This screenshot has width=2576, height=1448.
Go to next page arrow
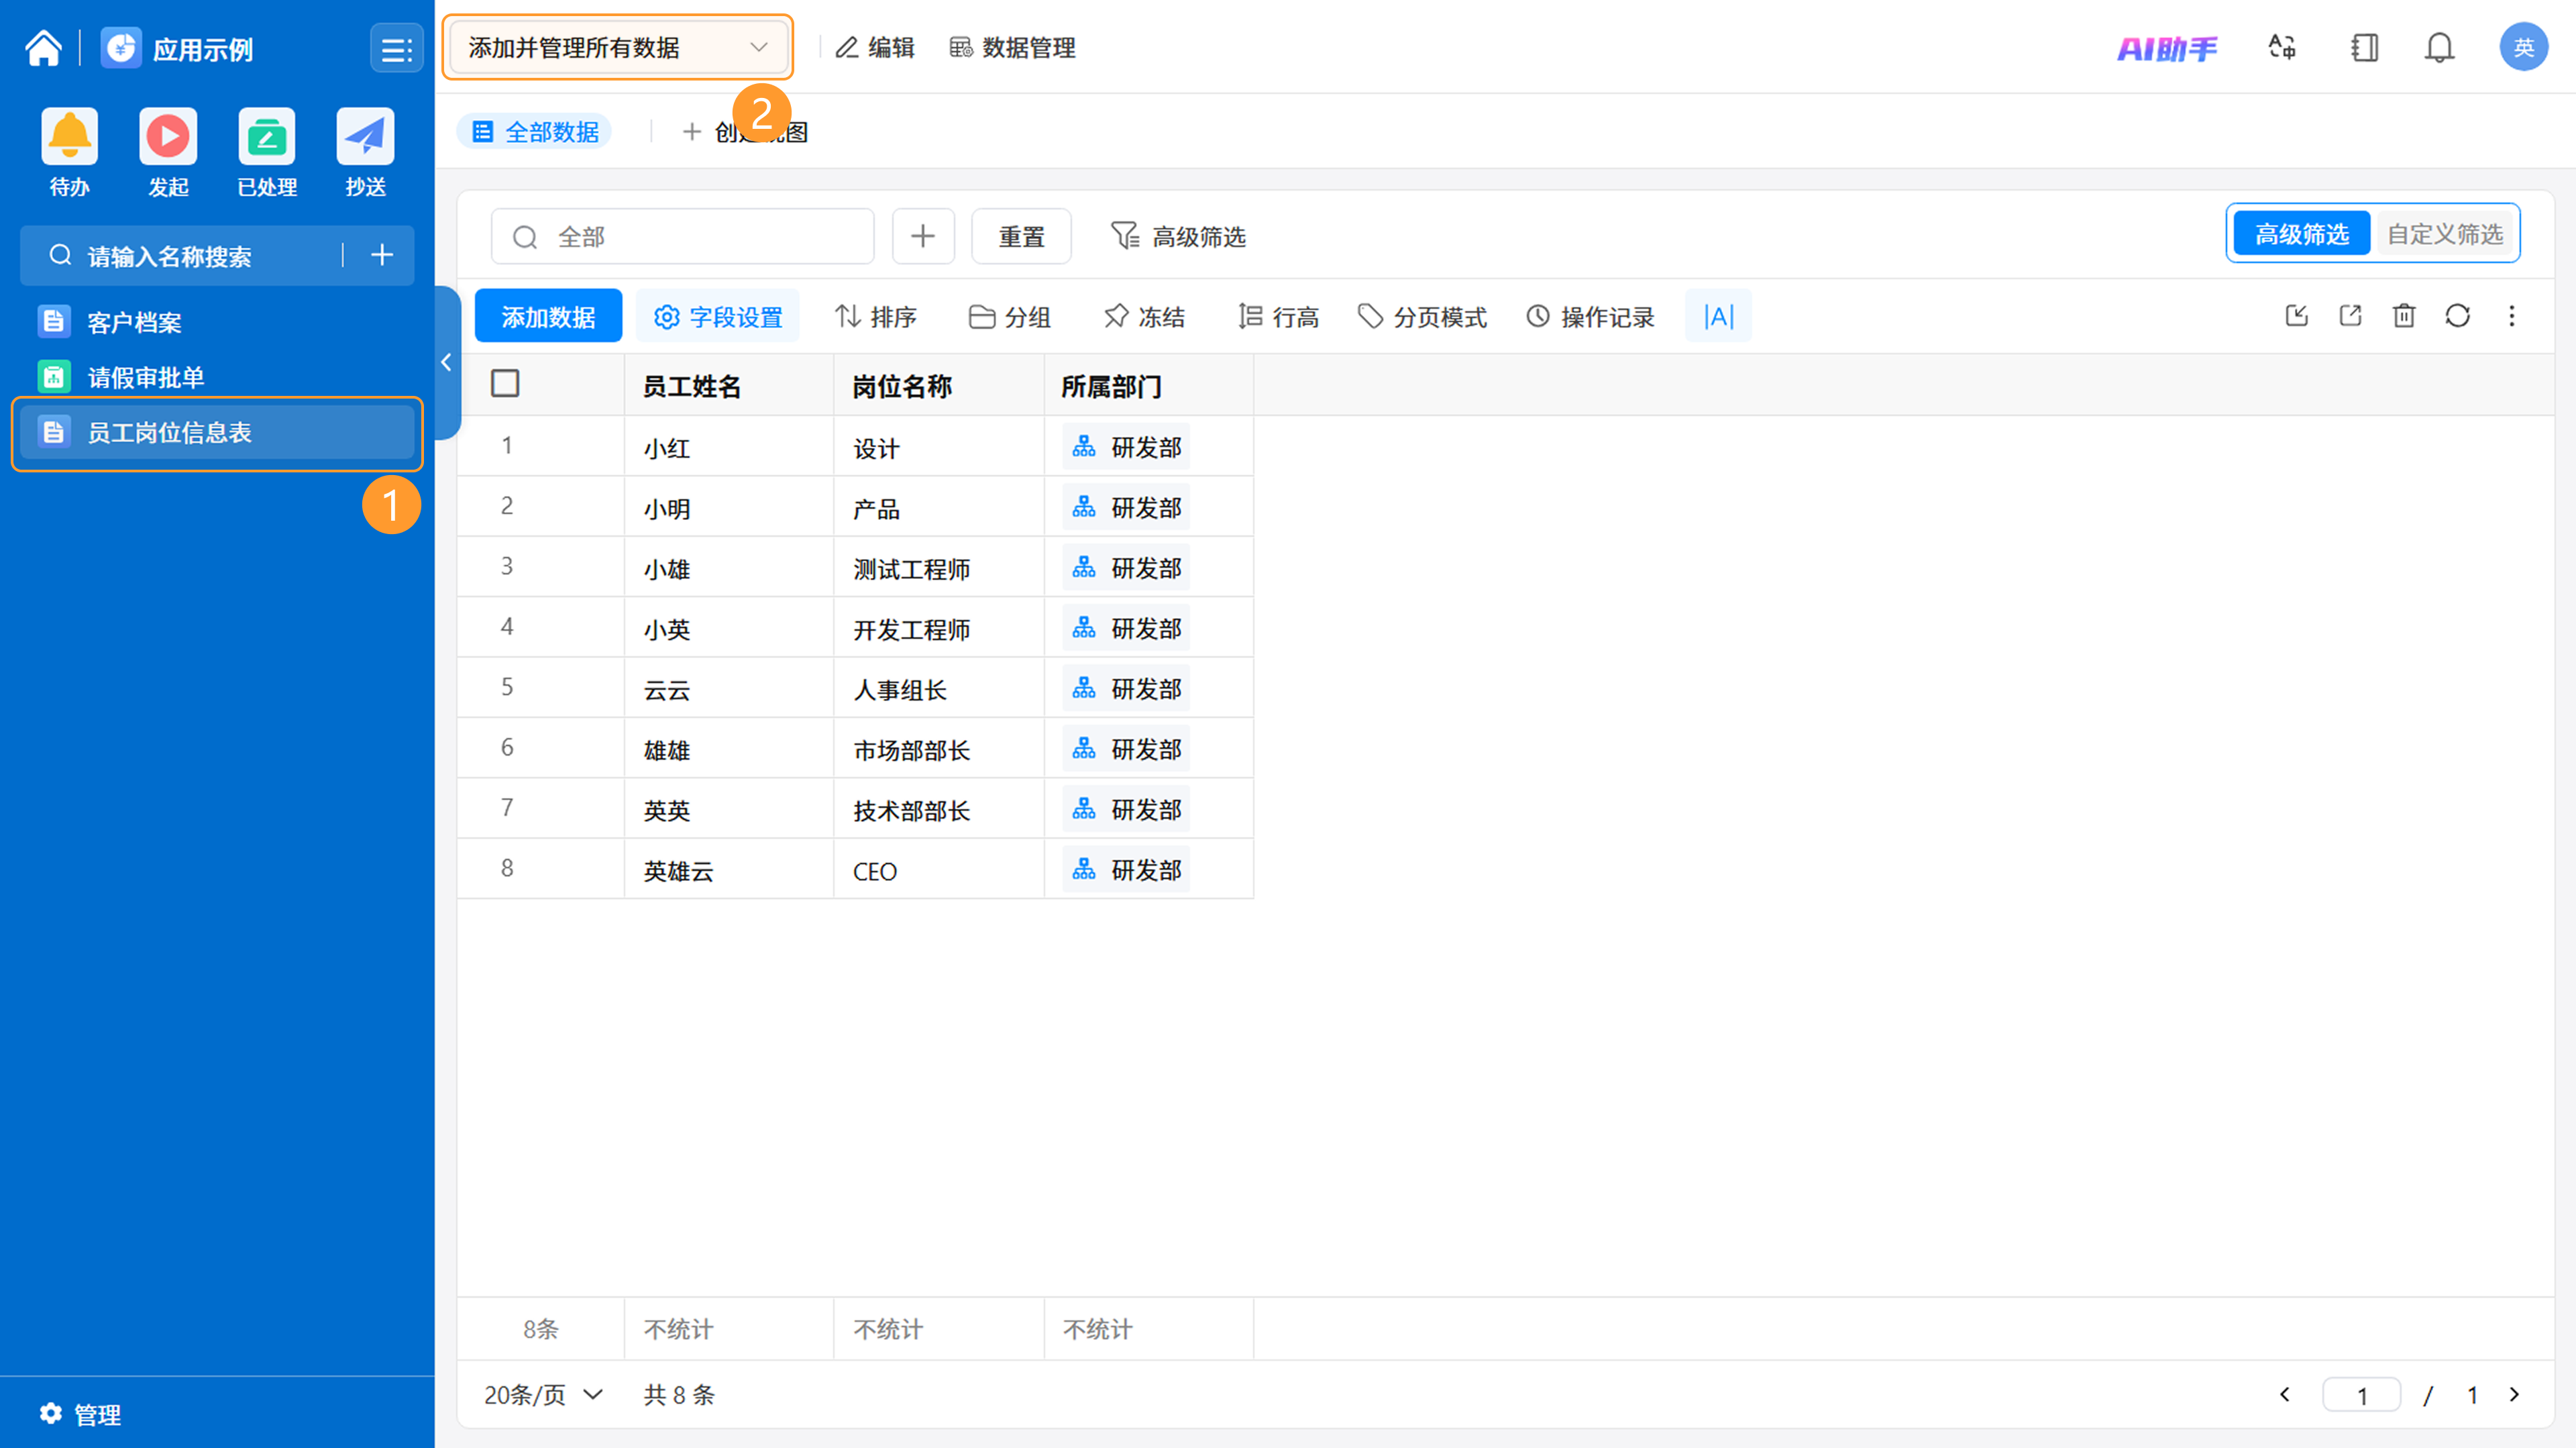pyautogui.click(x=2514, y=1394)
